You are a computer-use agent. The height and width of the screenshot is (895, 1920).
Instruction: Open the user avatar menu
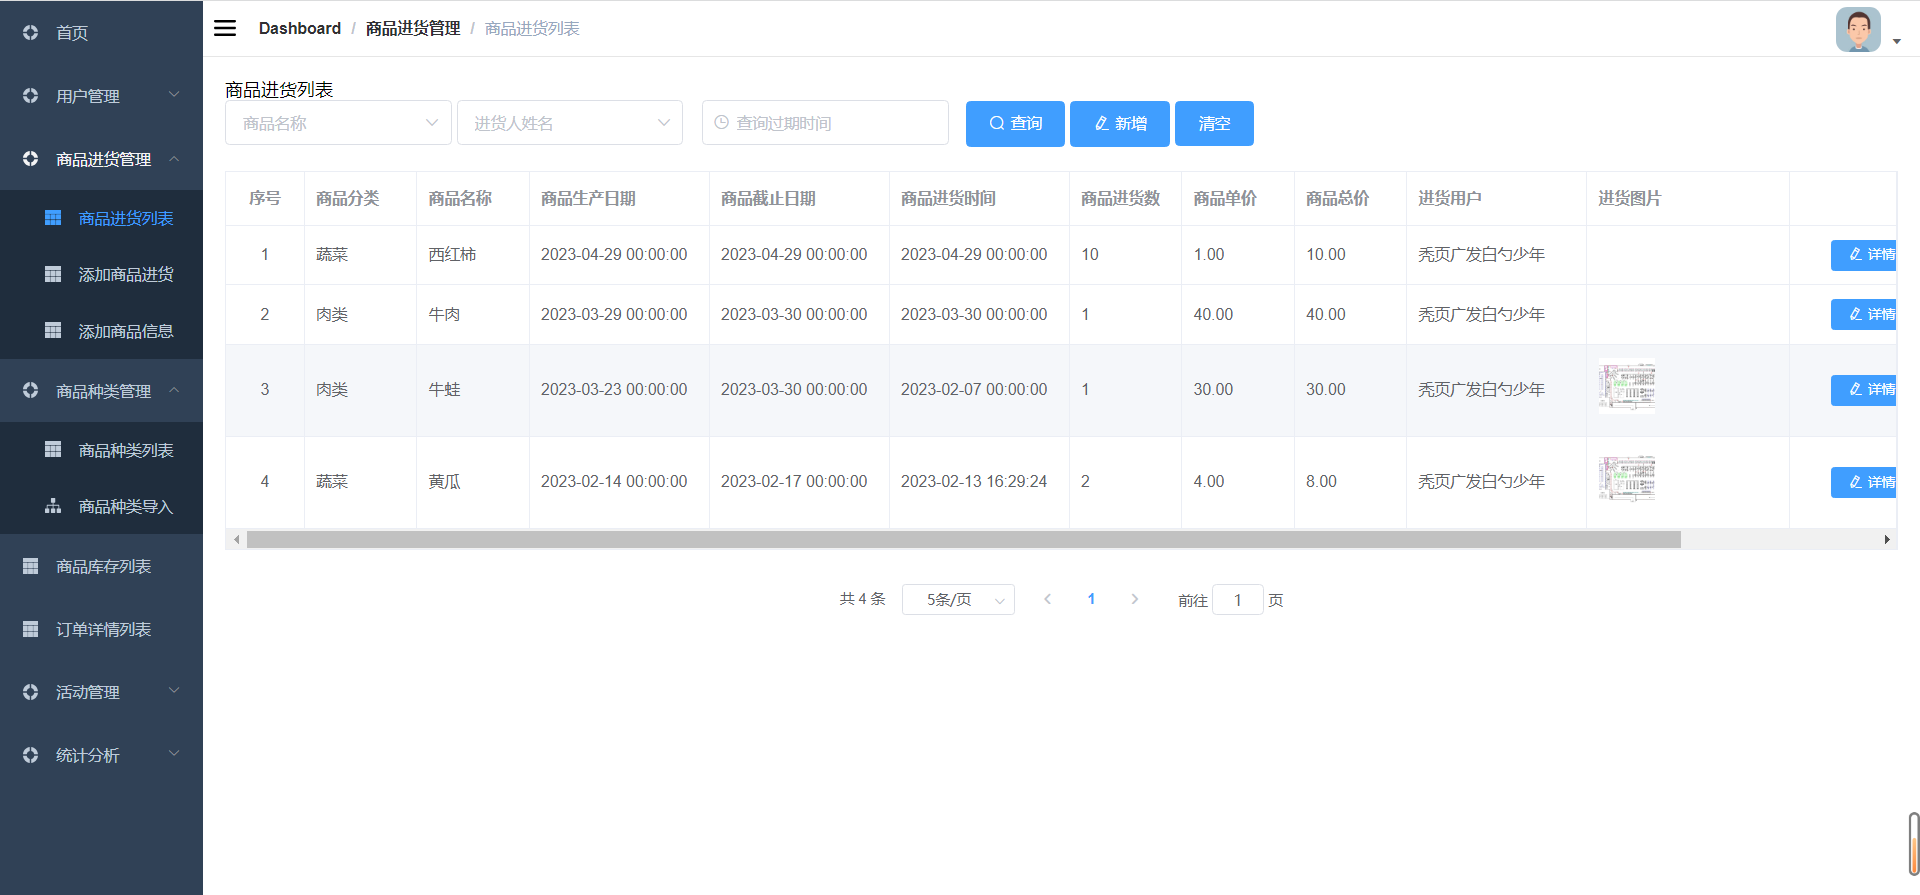click(x=1858, y=29)
